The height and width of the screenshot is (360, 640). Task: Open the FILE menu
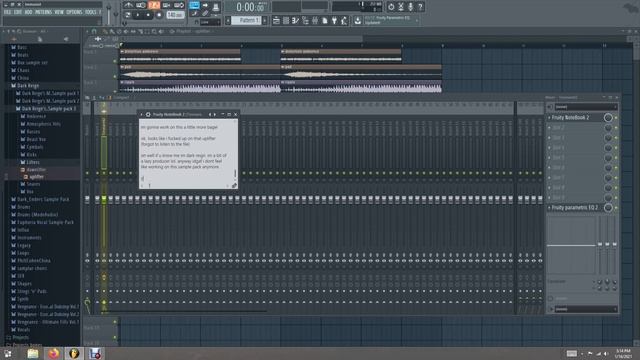coord(7,12)
